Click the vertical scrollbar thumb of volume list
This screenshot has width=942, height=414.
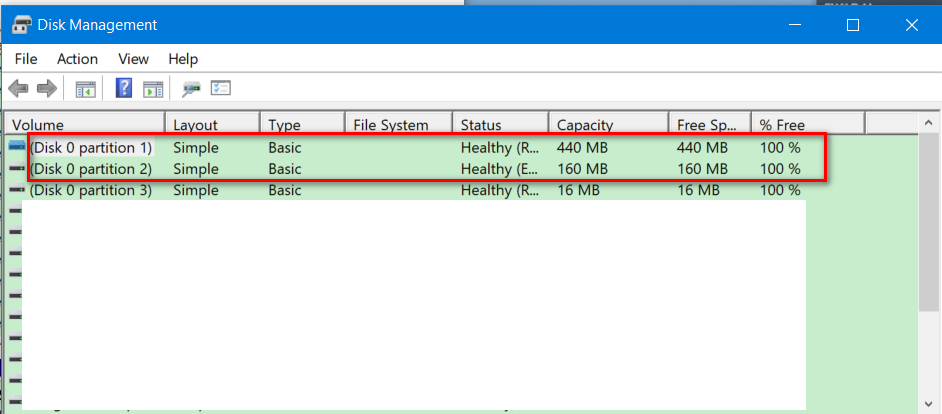coord(929,222)
